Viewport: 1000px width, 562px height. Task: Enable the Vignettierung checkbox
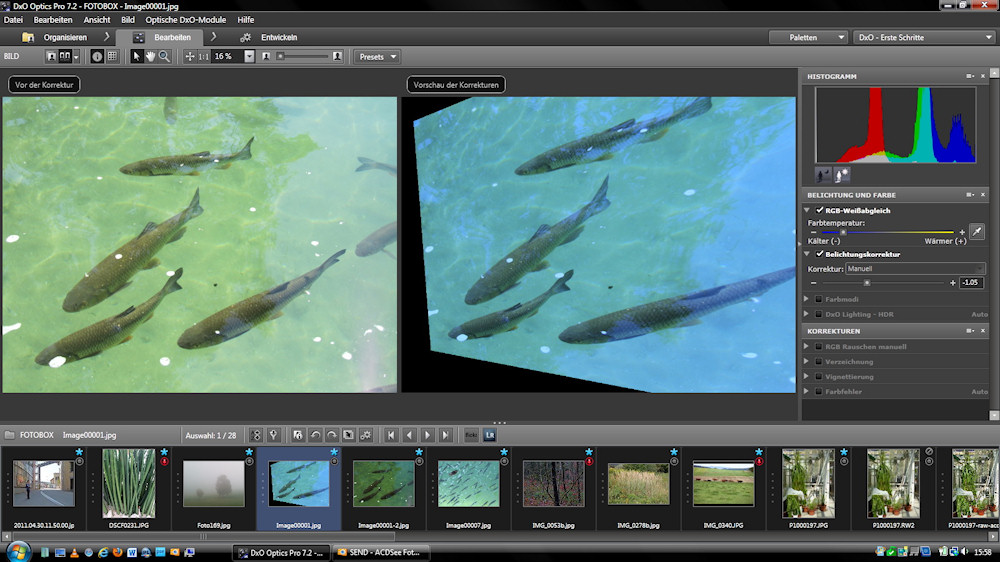coord(819,377)
